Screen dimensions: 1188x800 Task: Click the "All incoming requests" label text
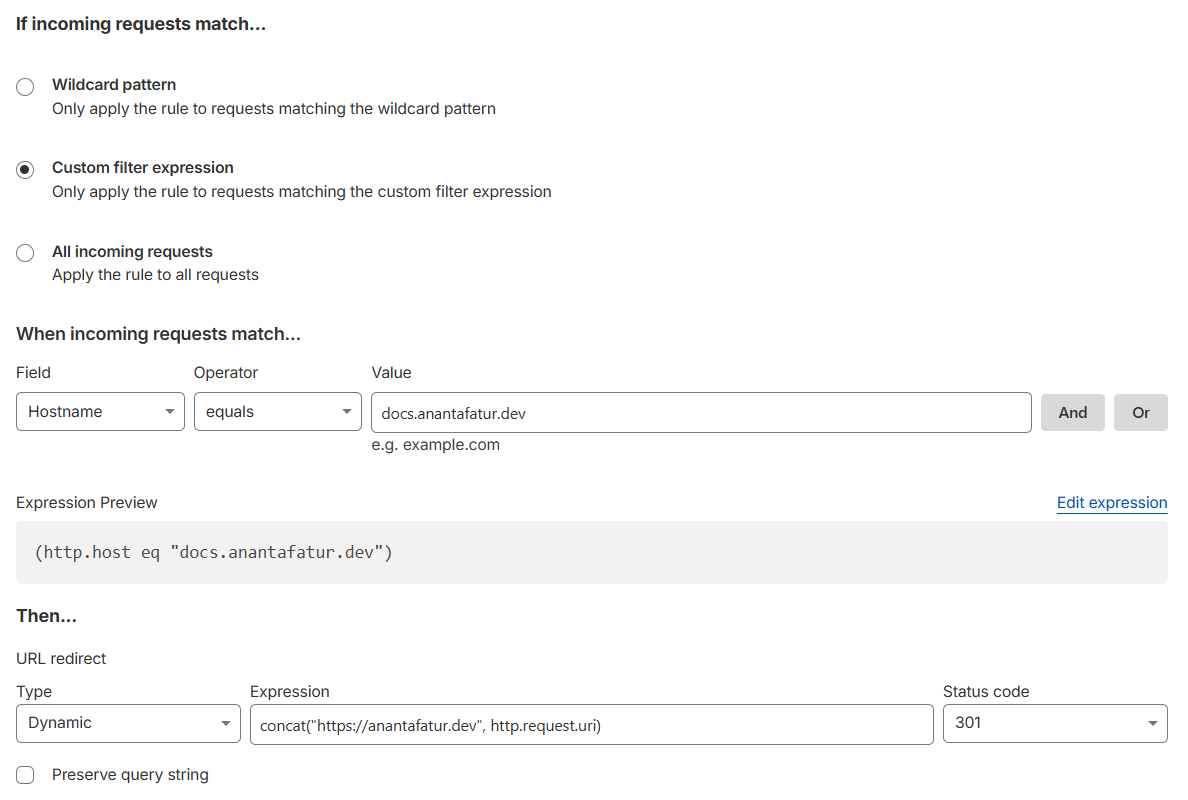pyautogui.click(x=132, y=252)
